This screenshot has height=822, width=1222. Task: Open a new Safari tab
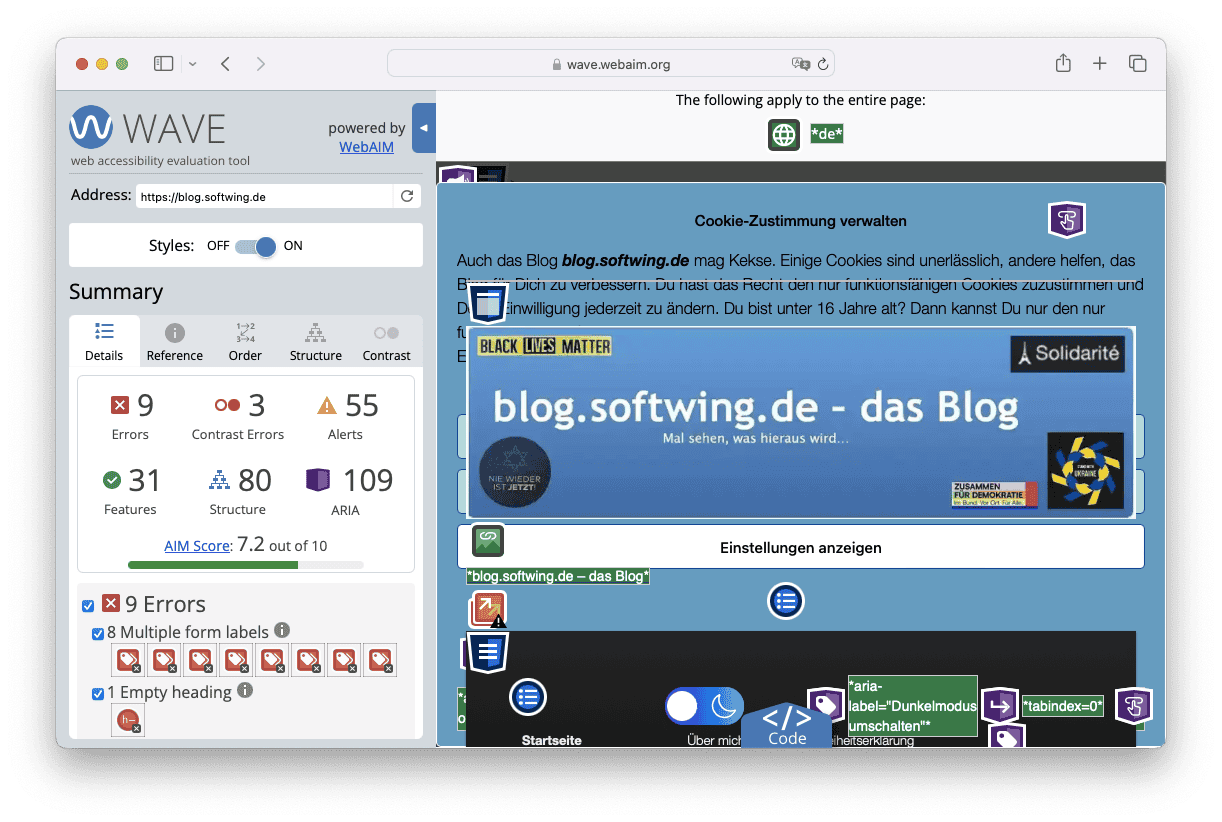pyautogui.click(x=1100, y=63)
